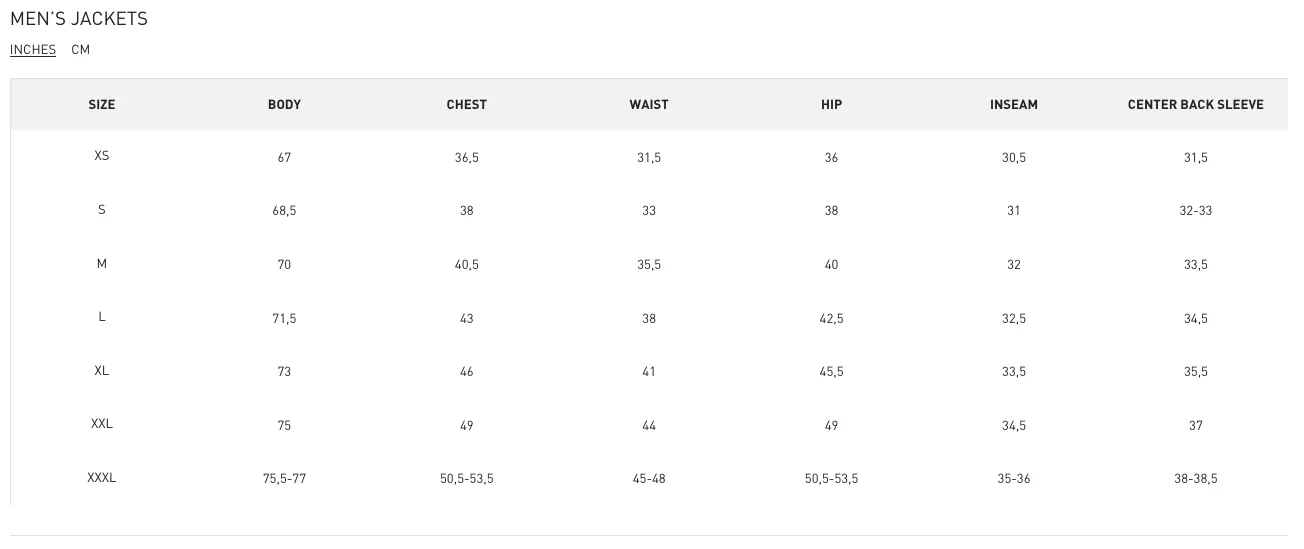Viewport: 1304px width, 549px height.
Task: Click the HIP column header
Action: (x=831, y=105)
